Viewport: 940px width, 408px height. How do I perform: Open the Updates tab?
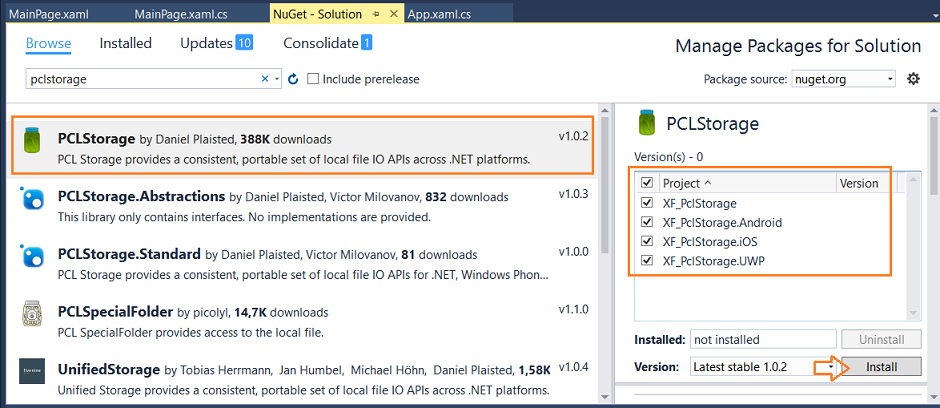tap(216, 43)
